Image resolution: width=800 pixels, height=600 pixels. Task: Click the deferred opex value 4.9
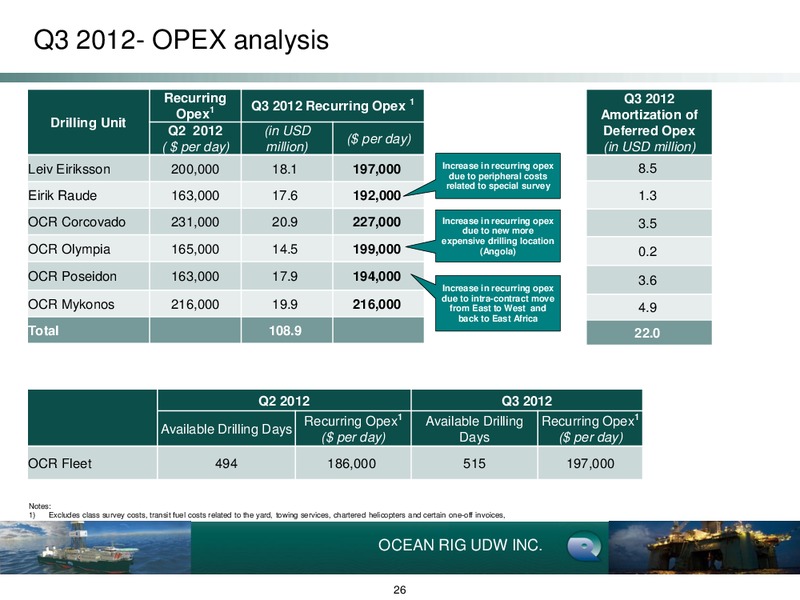point(647,308)
